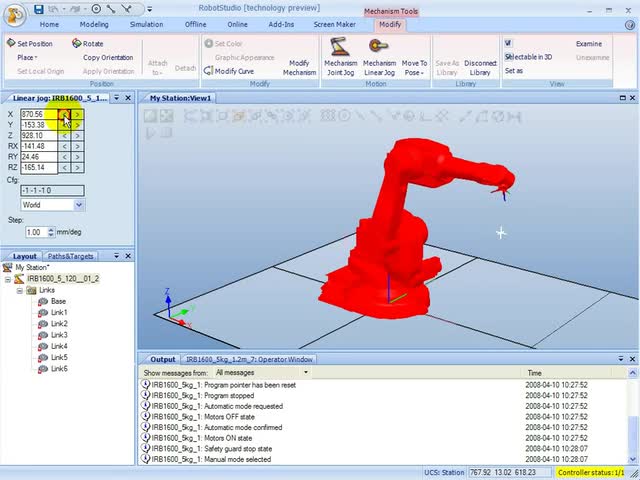Viewport: 640px width, 480px height.
Task: Click the Help icon at ribbon right
Action: [629, 24]
